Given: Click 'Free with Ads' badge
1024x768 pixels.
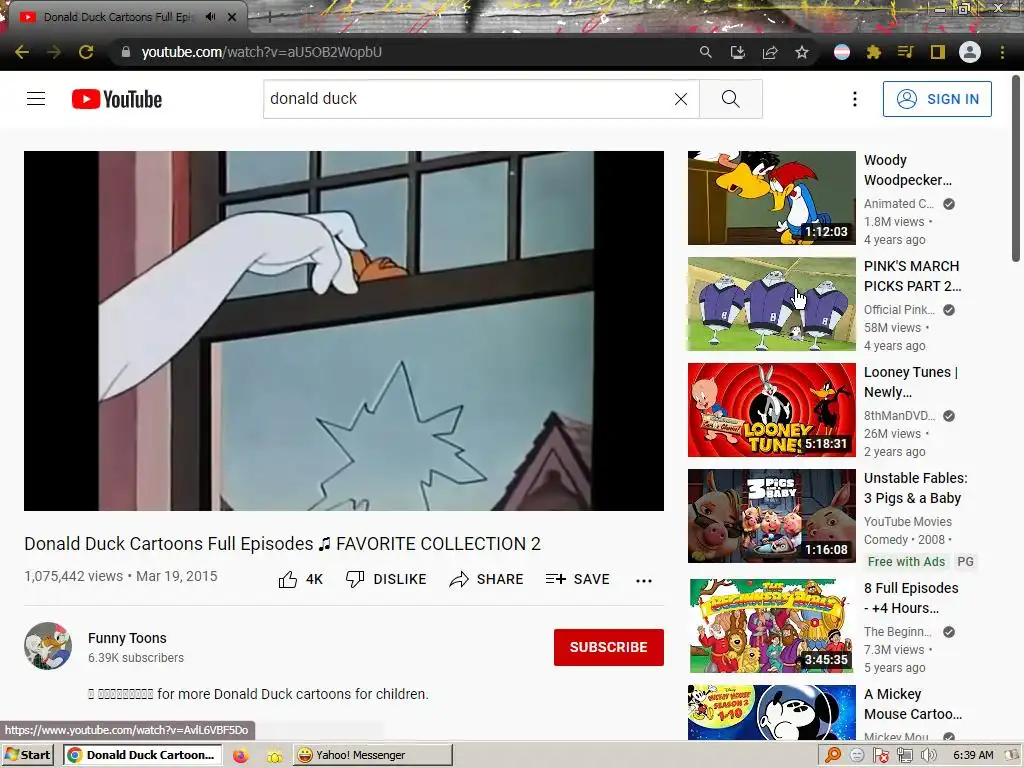Looking at the screenshot, I should 906,562.
